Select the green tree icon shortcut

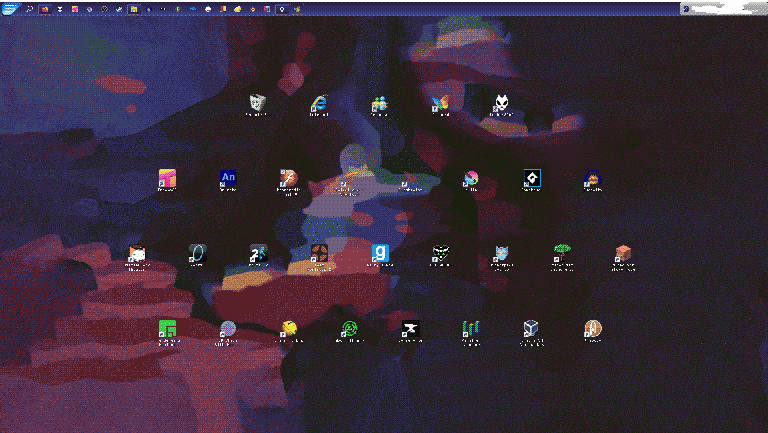click(x=562, y=254)
